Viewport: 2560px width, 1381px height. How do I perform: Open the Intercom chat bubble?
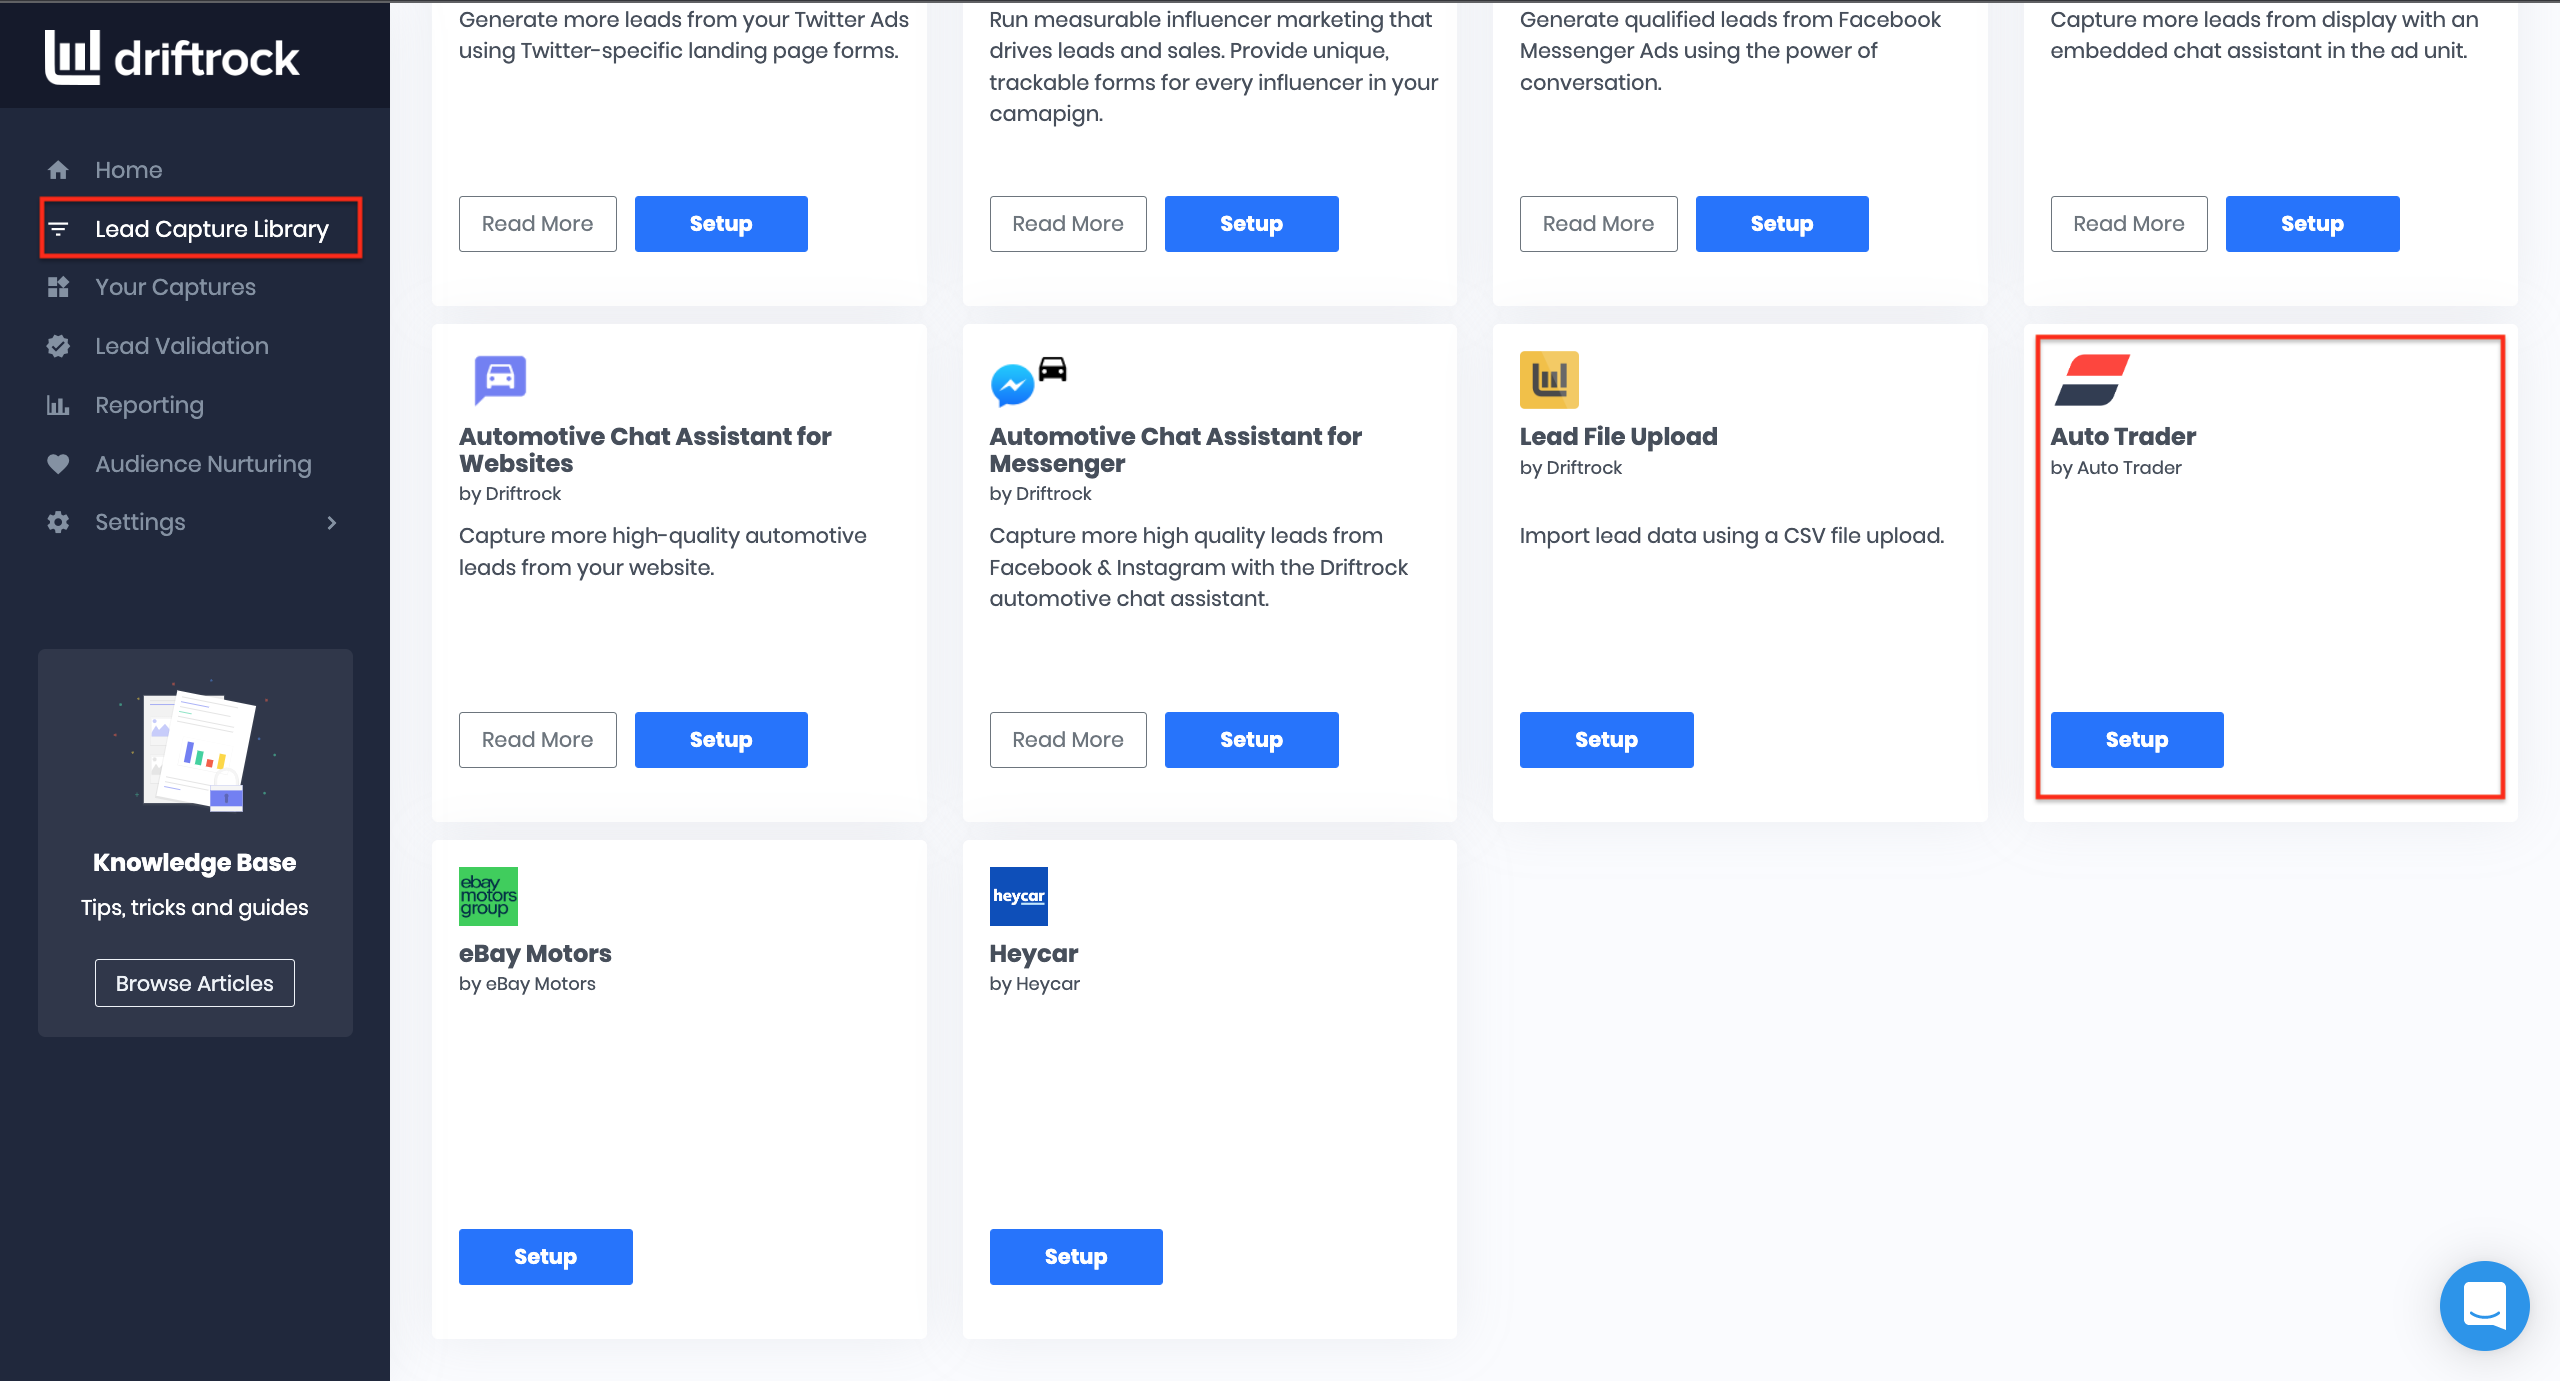tap(2486, 1306)
